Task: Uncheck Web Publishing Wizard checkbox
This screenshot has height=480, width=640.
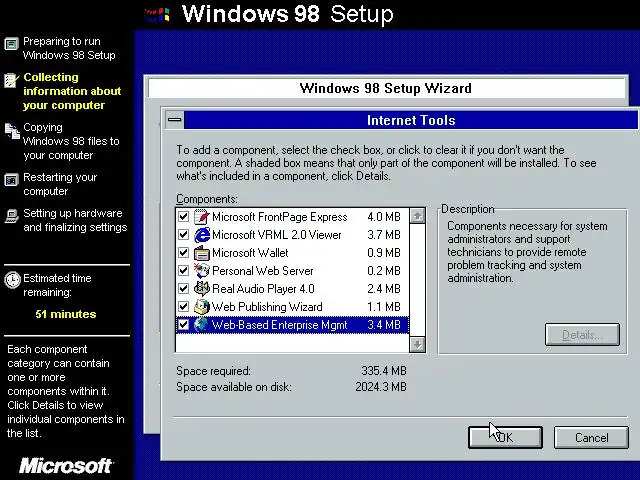Action: click(183, 307)
